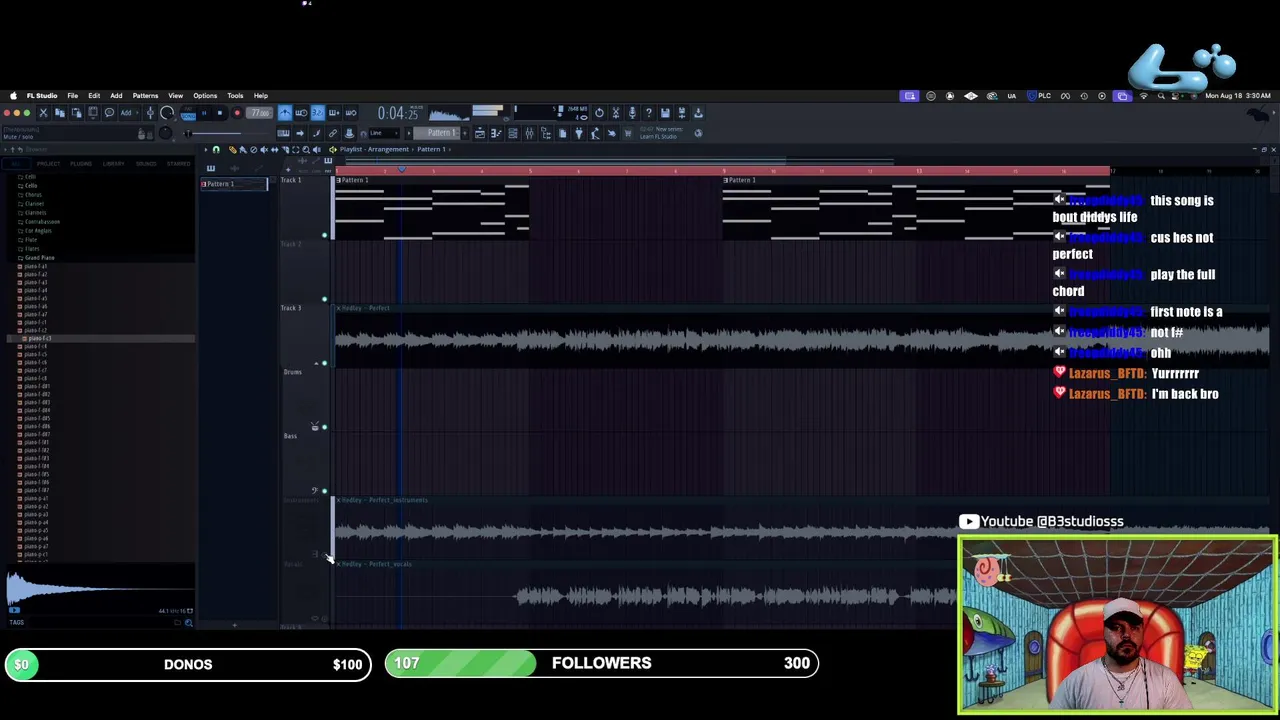Open the File menu
The image size is (1280, 720).
coord(73,96)
